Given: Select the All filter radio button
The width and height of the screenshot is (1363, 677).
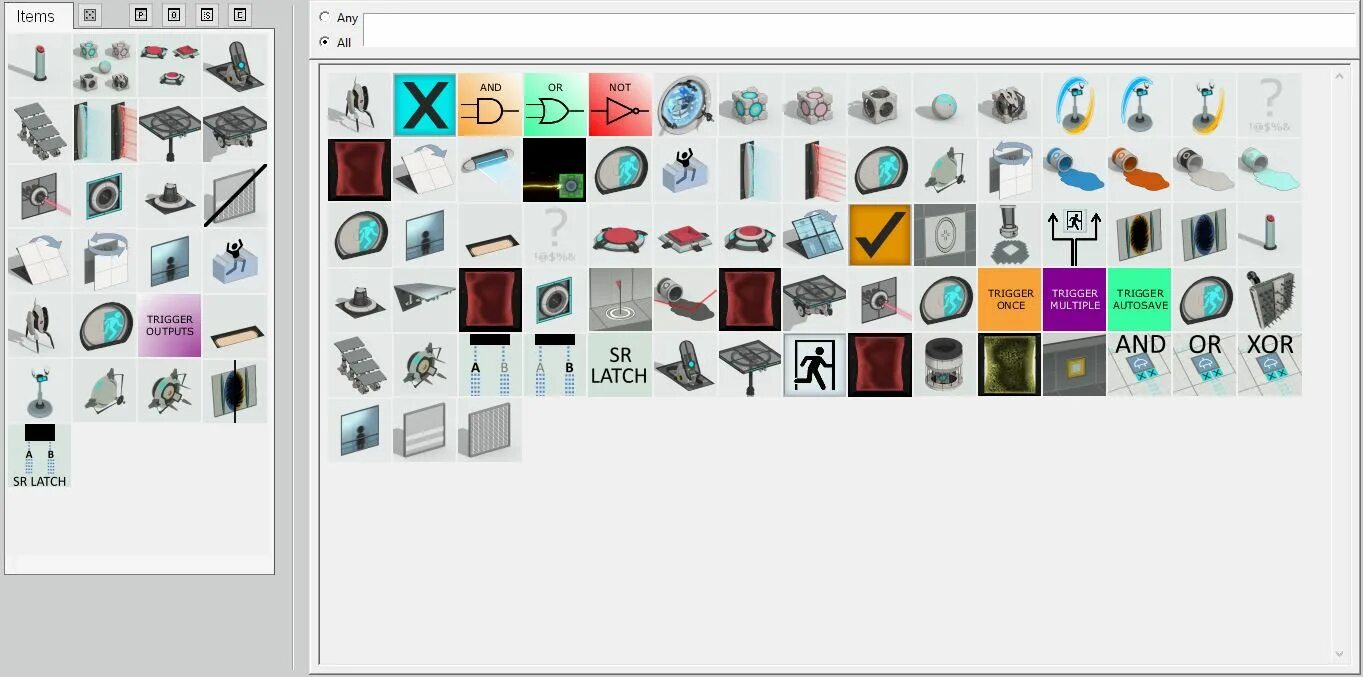Looking at the screenshot, I should pyautogui.click(x=324, y=42).
